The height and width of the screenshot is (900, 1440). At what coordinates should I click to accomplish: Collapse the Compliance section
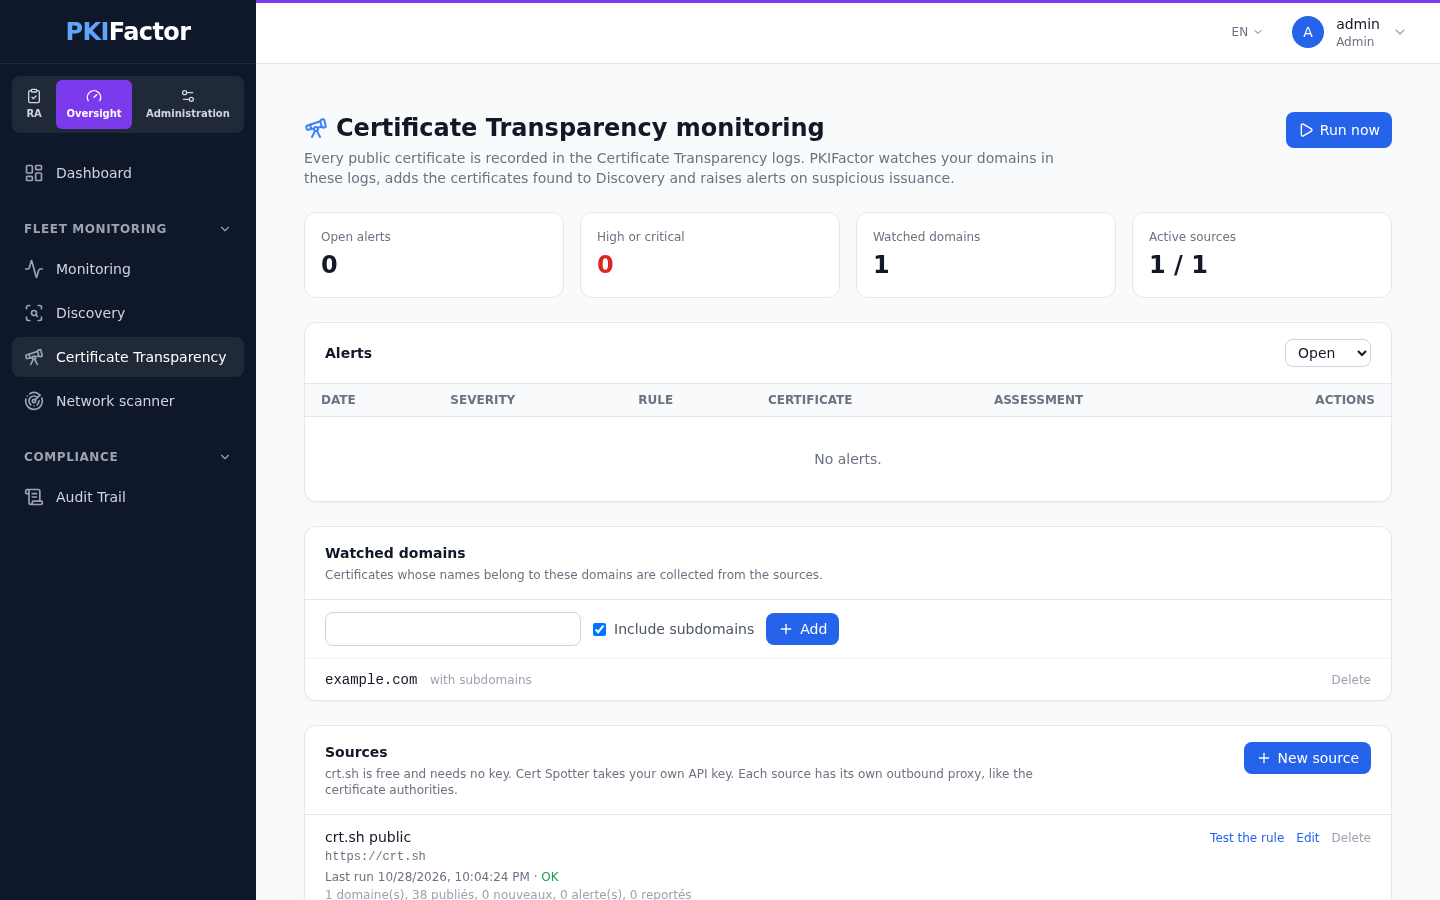coord(128,457)
